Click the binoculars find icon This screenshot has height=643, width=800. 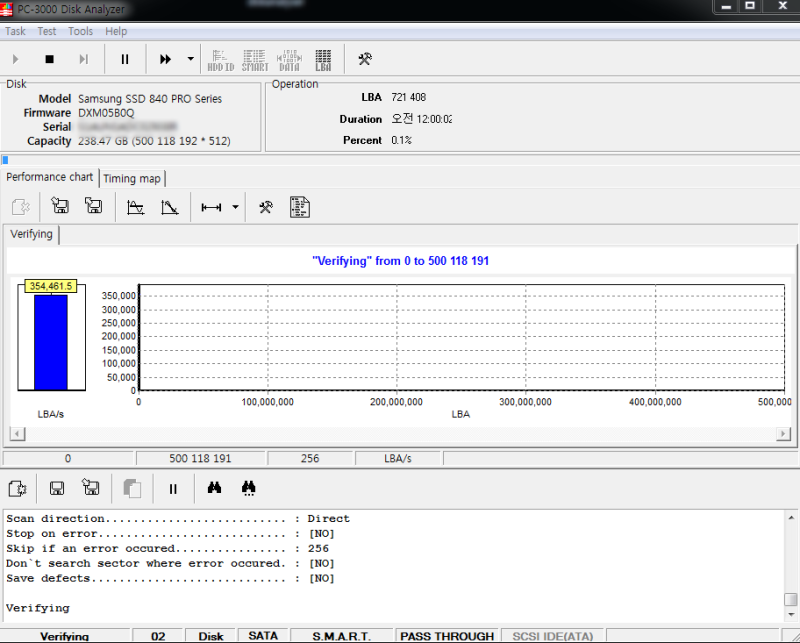tap(214, 488)
